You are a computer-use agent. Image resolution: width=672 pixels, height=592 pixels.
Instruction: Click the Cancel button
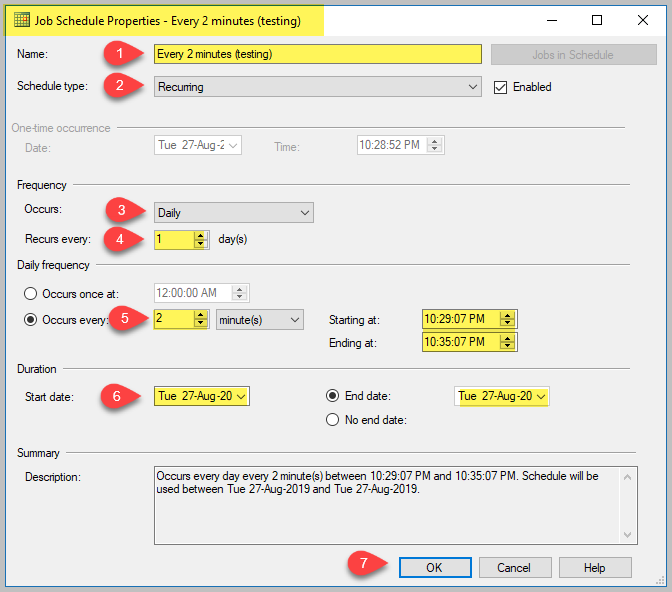[514, 568]
